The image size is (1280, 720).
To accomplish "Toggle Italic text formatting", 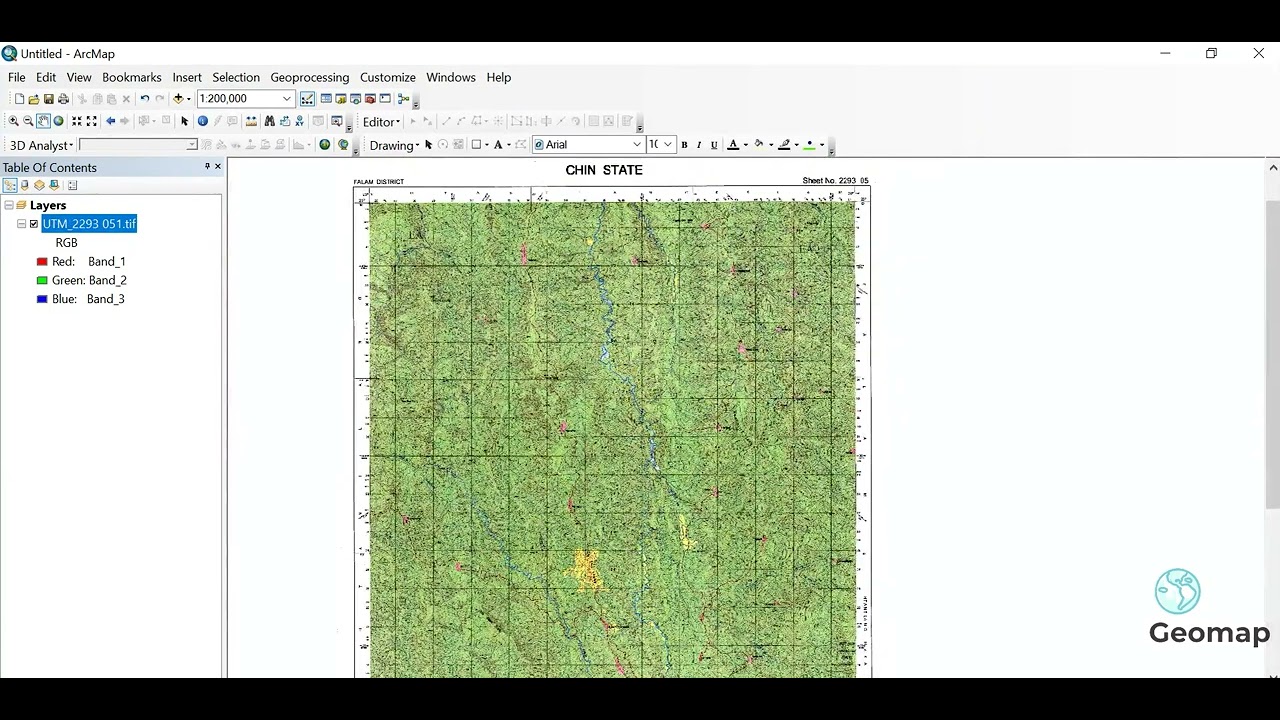I will pyautogui.click(x=699, y=145).
